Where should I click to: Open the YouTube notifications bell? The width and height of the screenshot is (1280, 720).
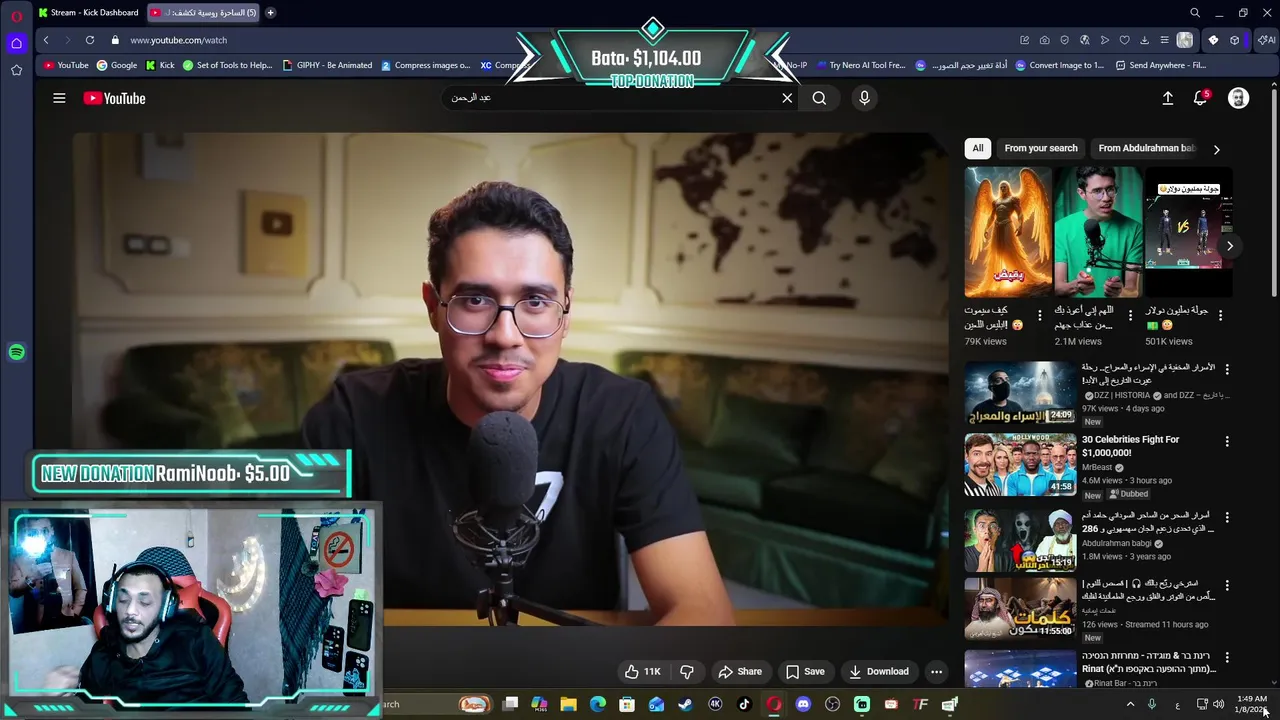click(x=1201, y=98)
